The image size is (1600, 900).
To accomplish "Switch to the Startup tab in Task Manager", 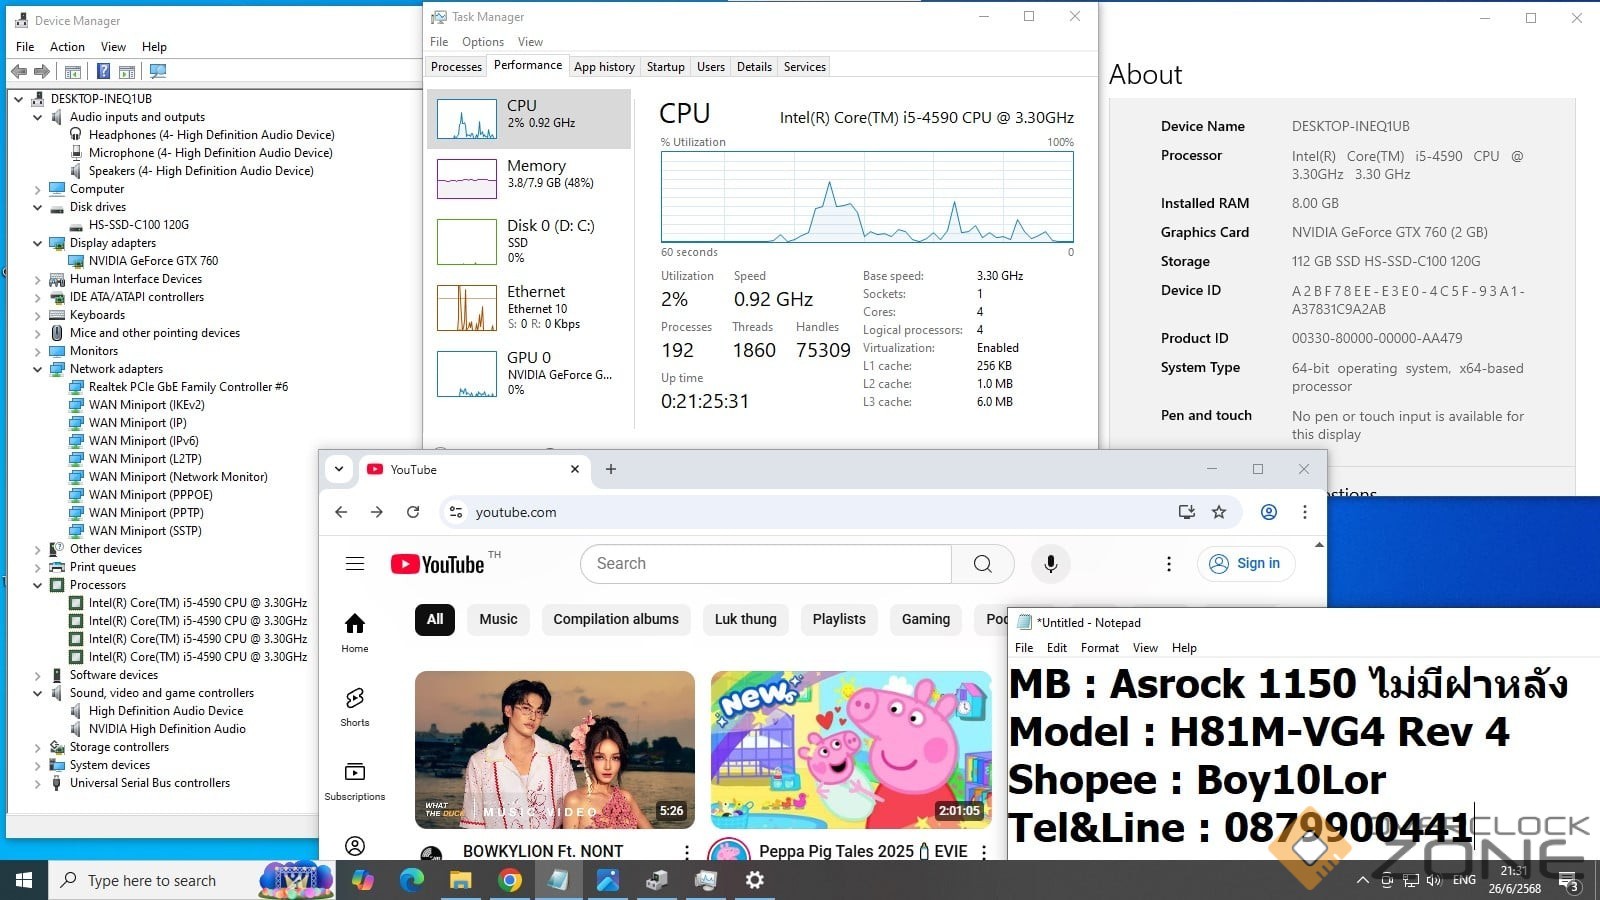I will 665,67.
